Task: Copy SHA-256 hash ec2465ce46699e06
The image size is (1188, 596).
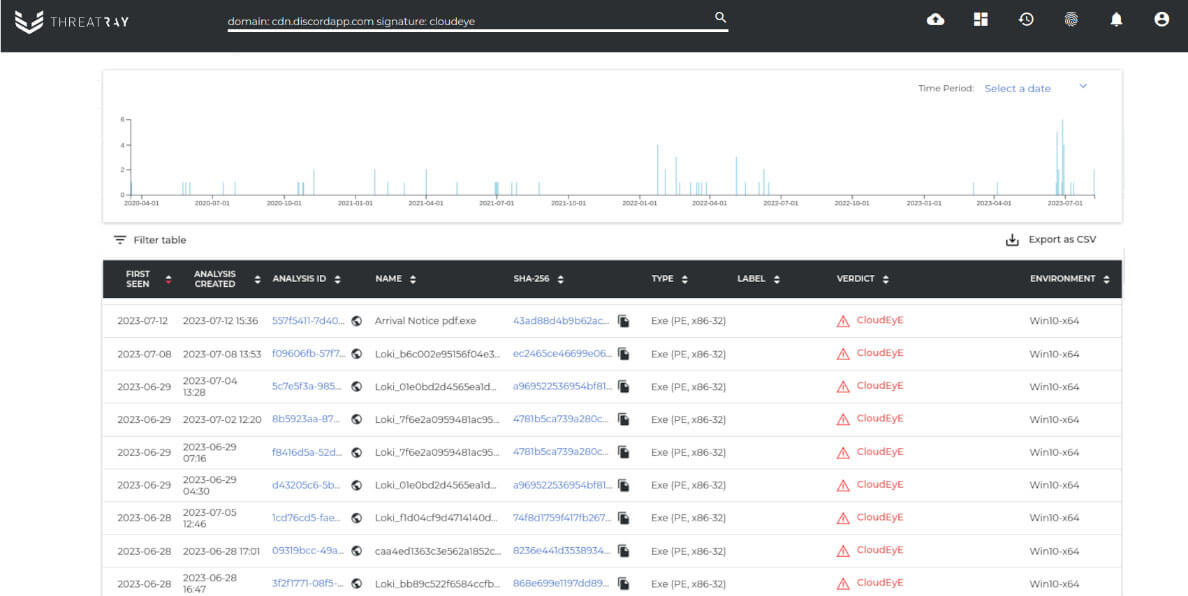Action: coord(624,354)
